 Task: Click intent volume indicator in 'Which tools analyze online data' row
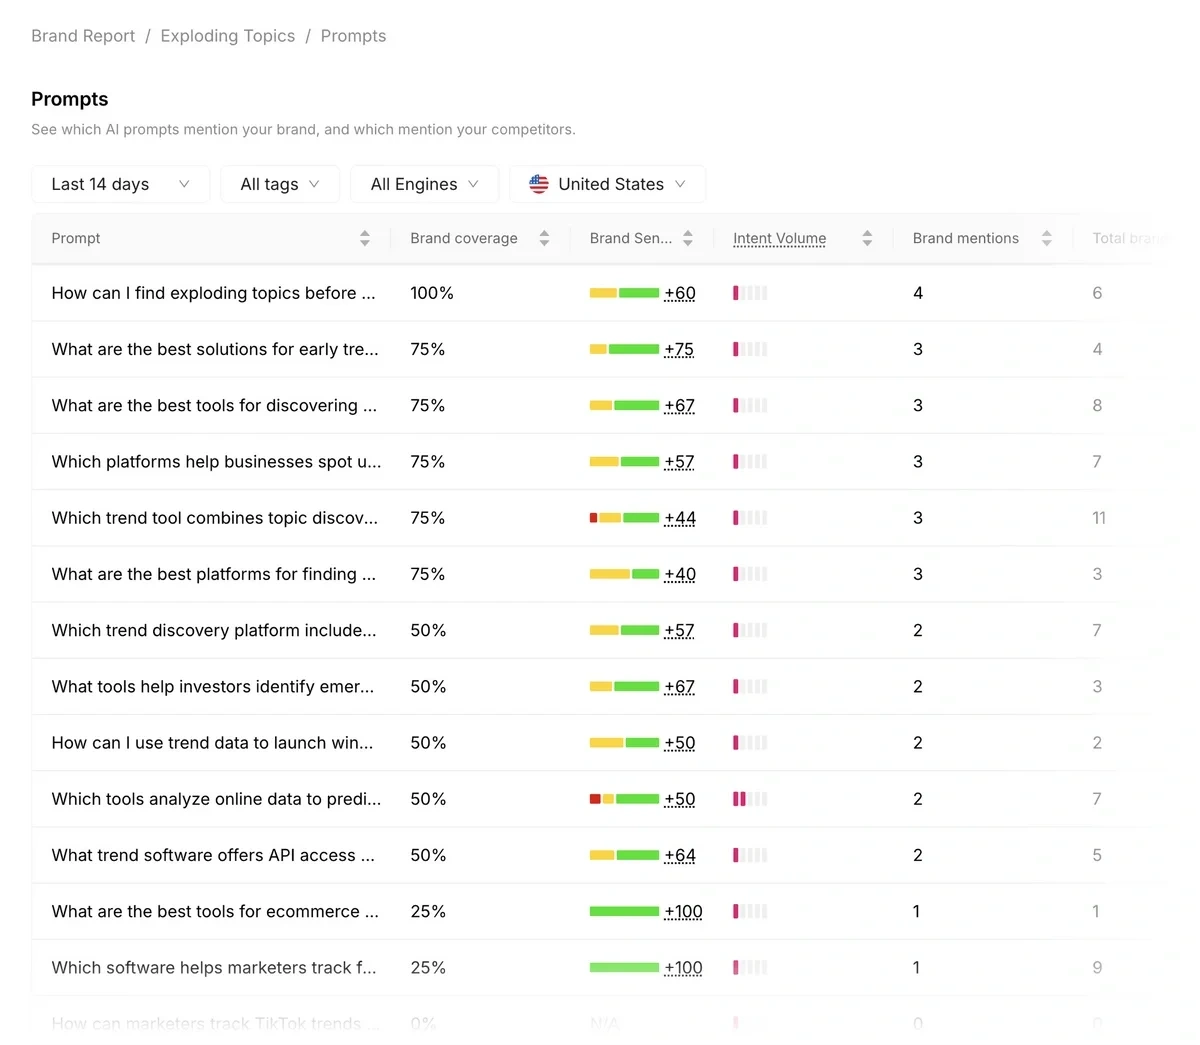(x=750, y=799)
